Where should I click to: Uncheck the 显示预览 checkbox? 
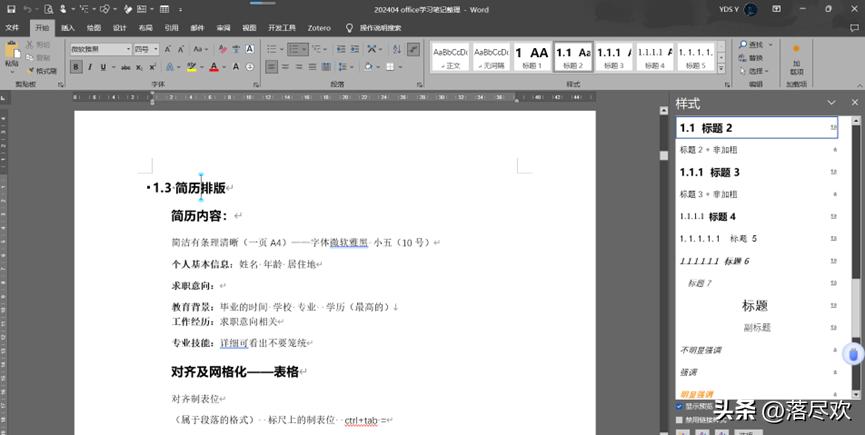(680, 407)
